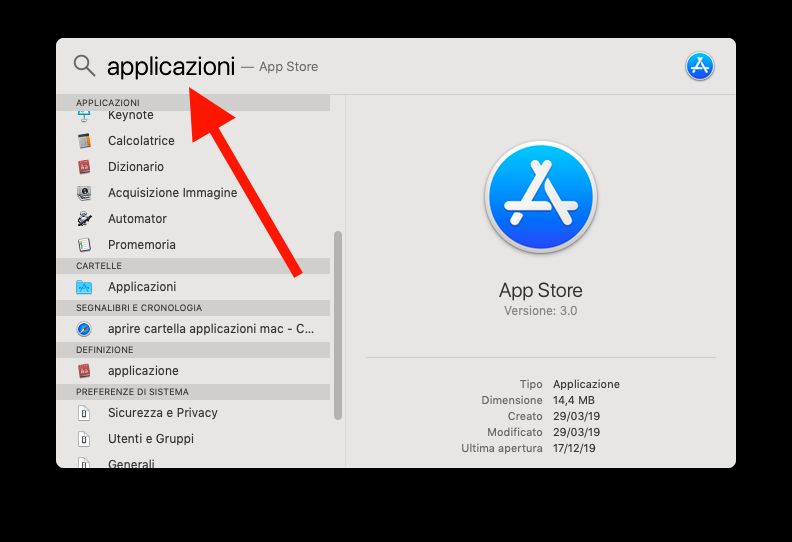The image size is (792, 542).
Task: Click the dictionary icon next to applicazione
Action: click(84, 371)
